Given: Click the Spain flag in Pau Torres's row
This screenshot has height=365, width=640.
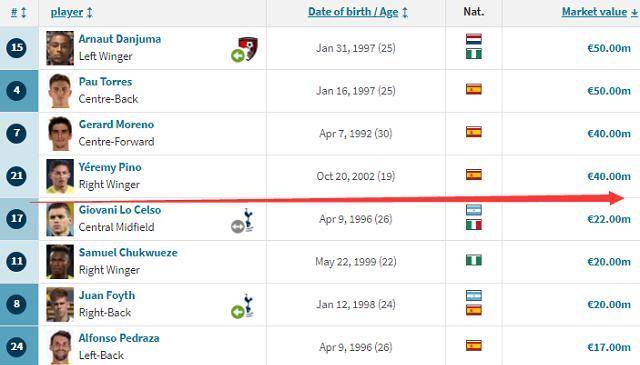Looking at the screenshot, I should point(474,89).
